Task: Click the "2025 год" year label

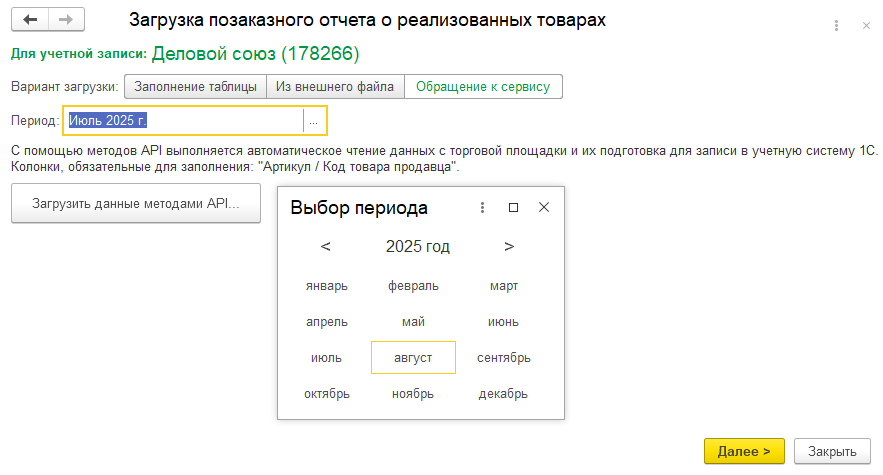Action: point(417,246)
